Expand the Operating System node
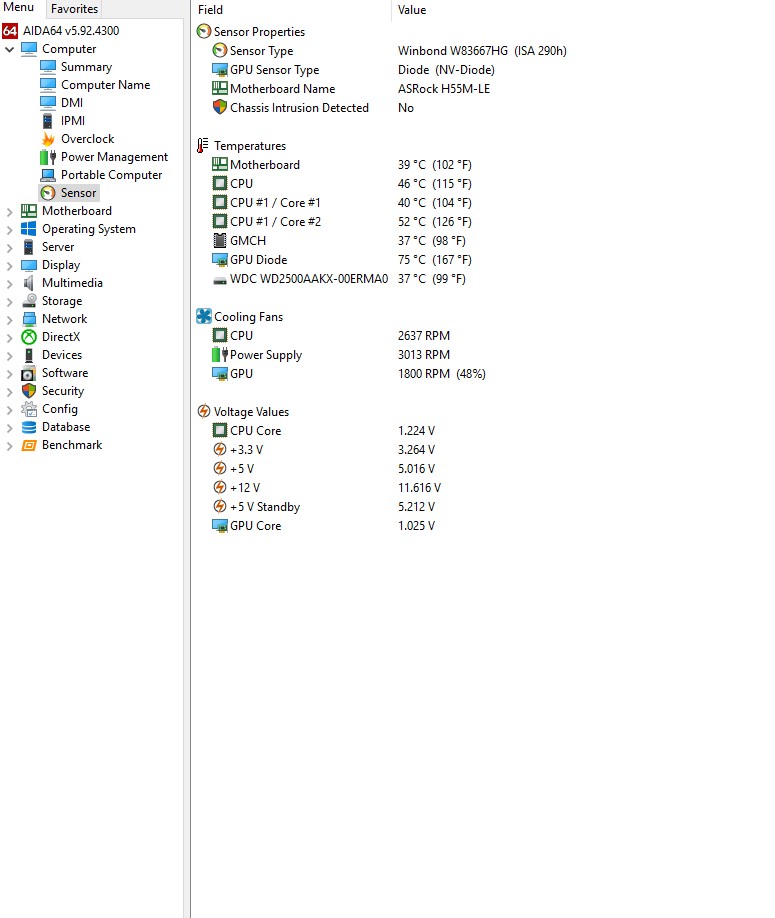 coord(9,230)
